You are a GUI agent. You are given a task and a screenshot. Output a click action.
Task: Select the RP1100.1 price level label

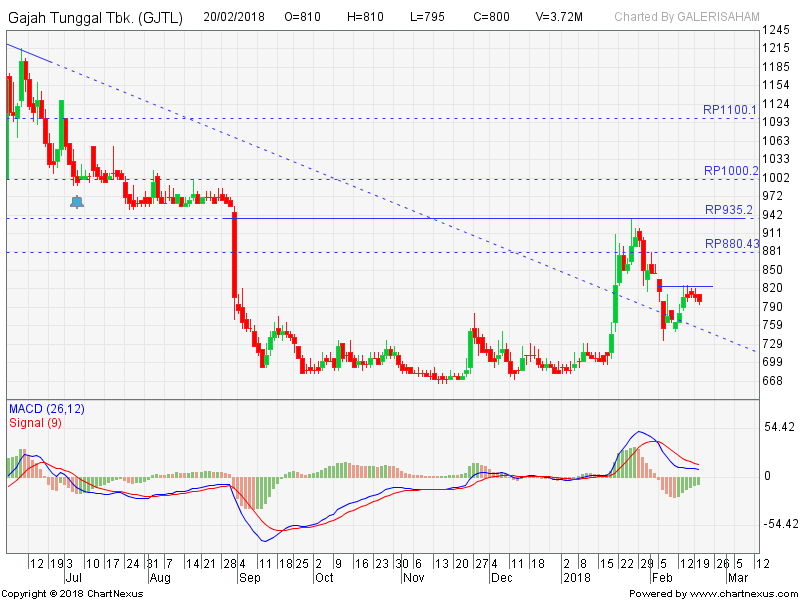pos(730,110)
